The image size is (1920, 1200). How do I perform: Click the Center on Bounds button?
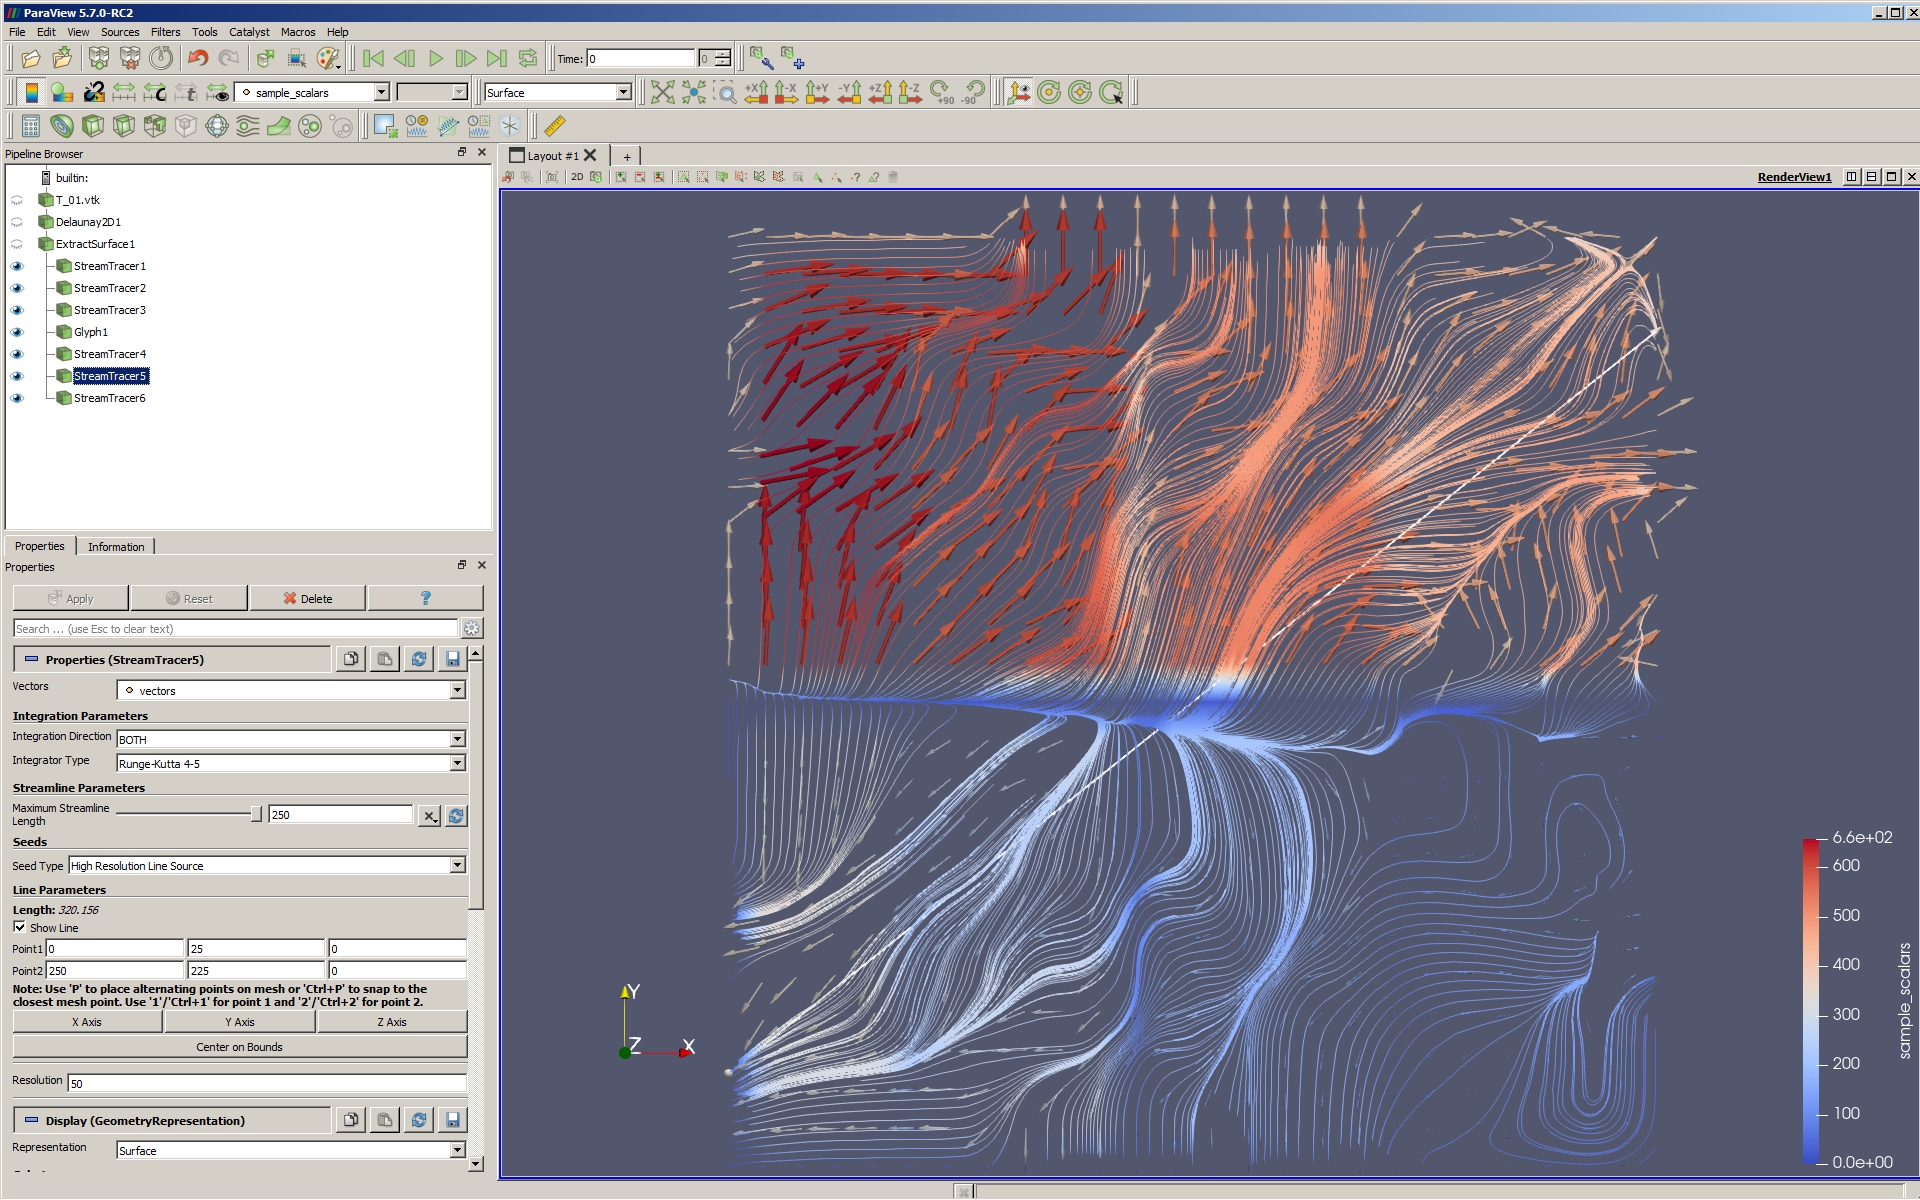tap(240, 1046)
